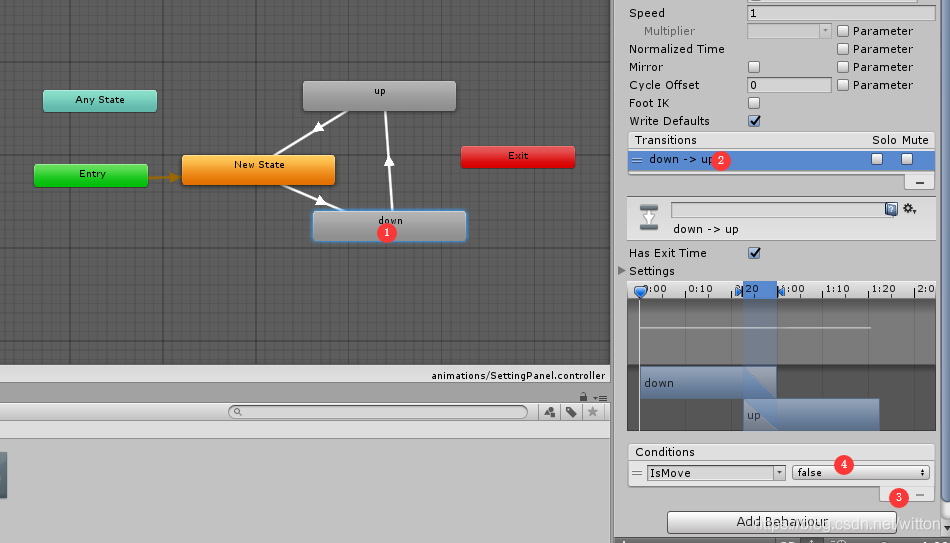Screen dimensions: 950x543
Task: Open the false condition value dropdown
Action: pos(860,473)
